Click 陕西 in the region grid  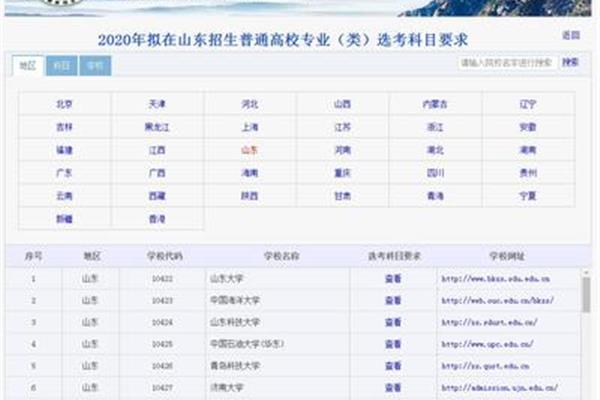(x=250, y=196)
